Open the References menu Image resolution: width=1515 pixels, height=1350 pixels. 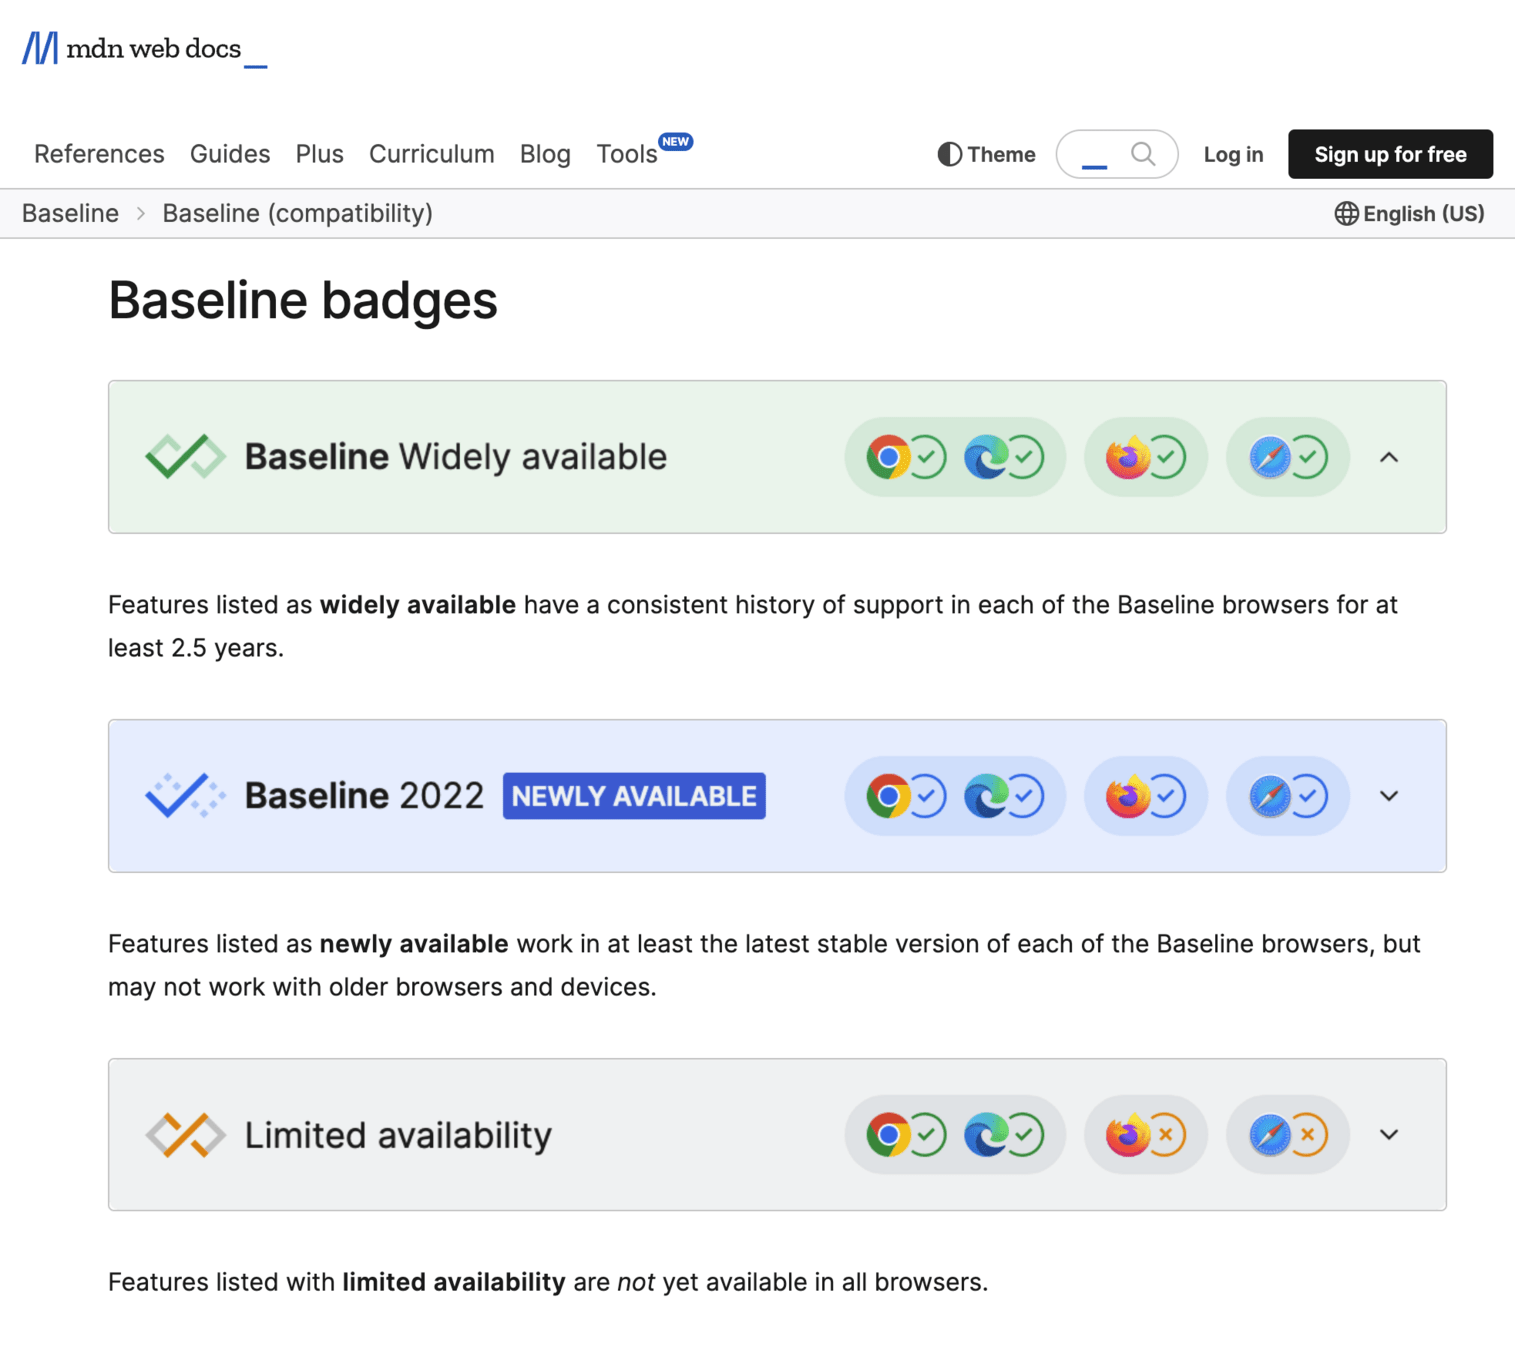point(99,154)
